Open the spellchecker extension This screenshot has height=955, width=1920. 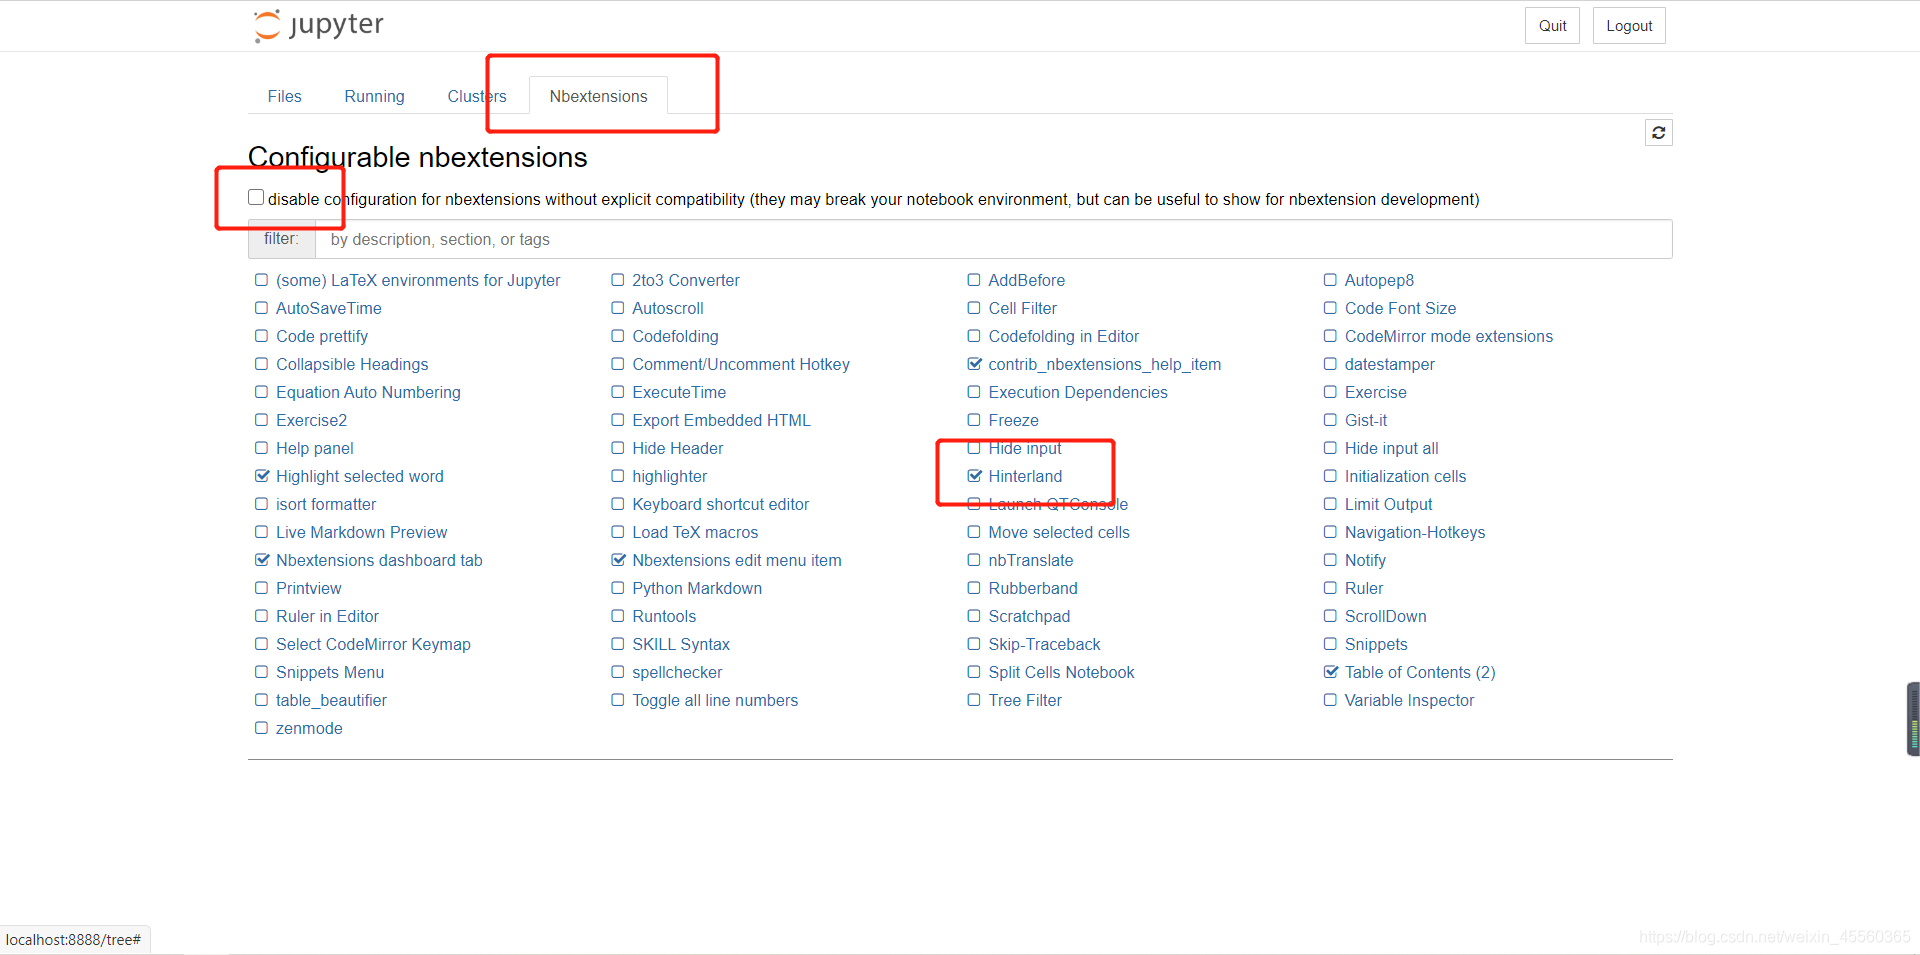coord(677,672)
